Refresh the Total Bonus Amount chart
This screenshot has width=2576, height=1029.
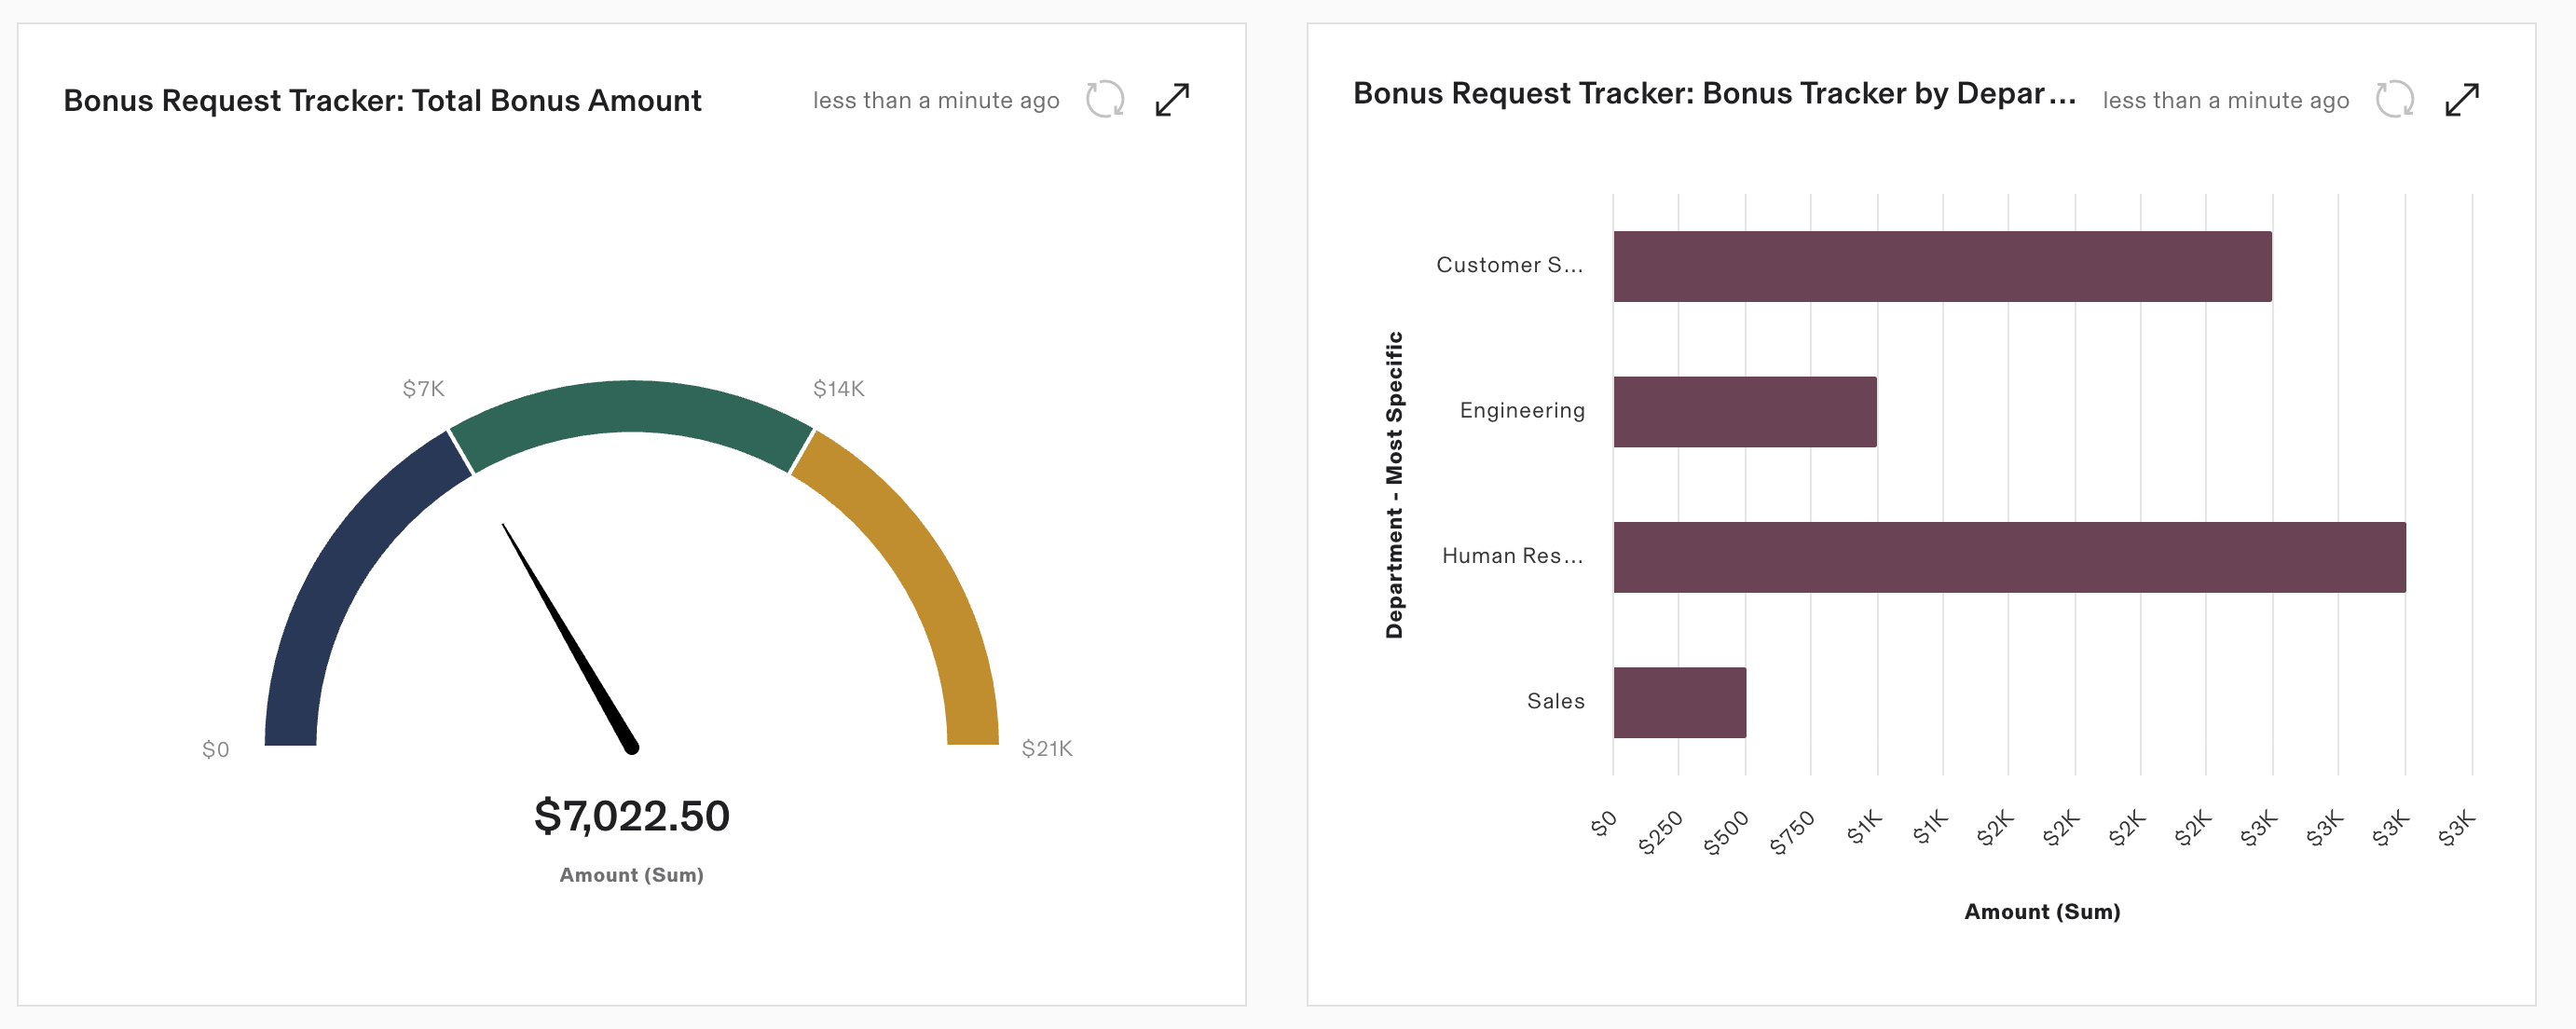point(1105,99)
